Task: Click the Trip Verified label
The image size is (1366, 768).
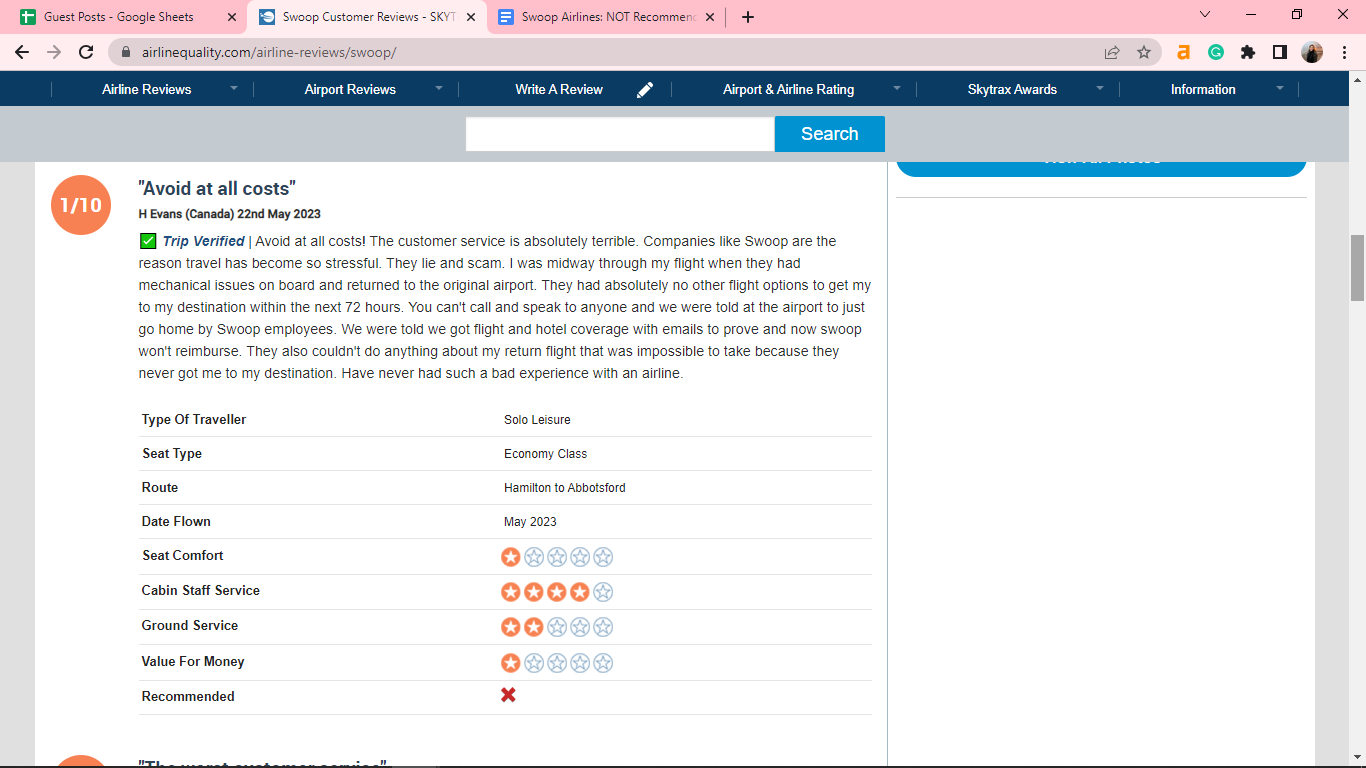Action: tap(203, 241)
